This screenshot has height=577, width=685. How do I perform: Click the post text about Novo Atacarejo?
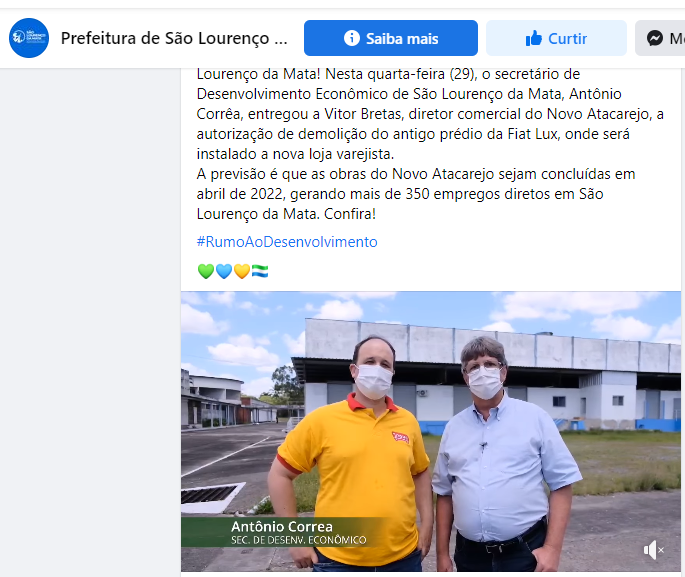click(430, 144)
